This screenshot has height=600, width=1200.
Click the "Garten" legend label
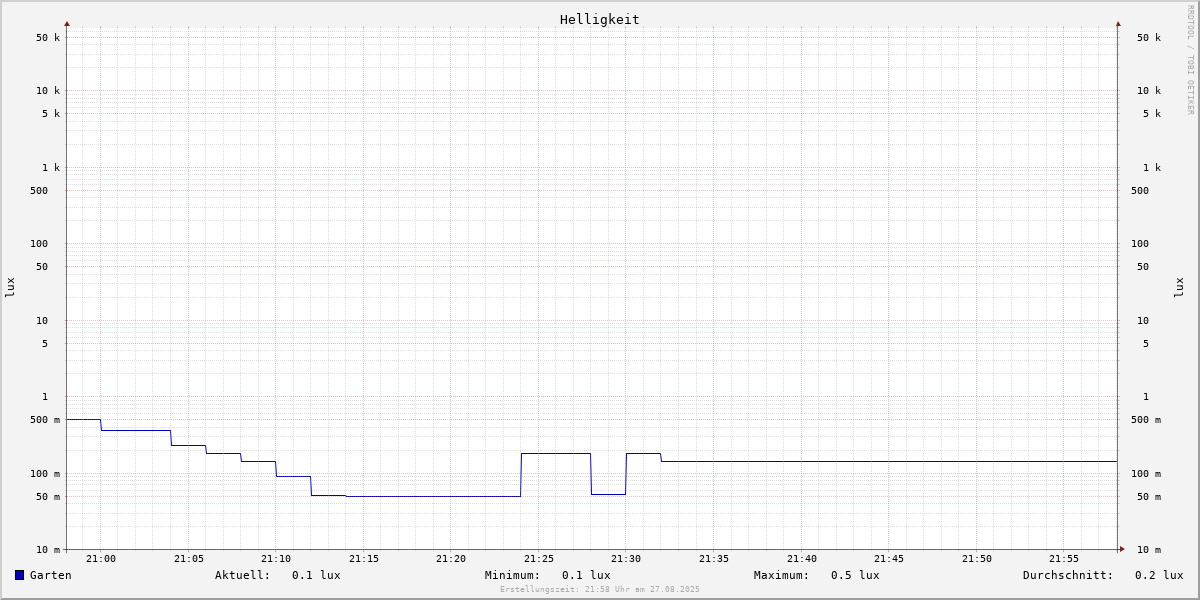point(51,575)
